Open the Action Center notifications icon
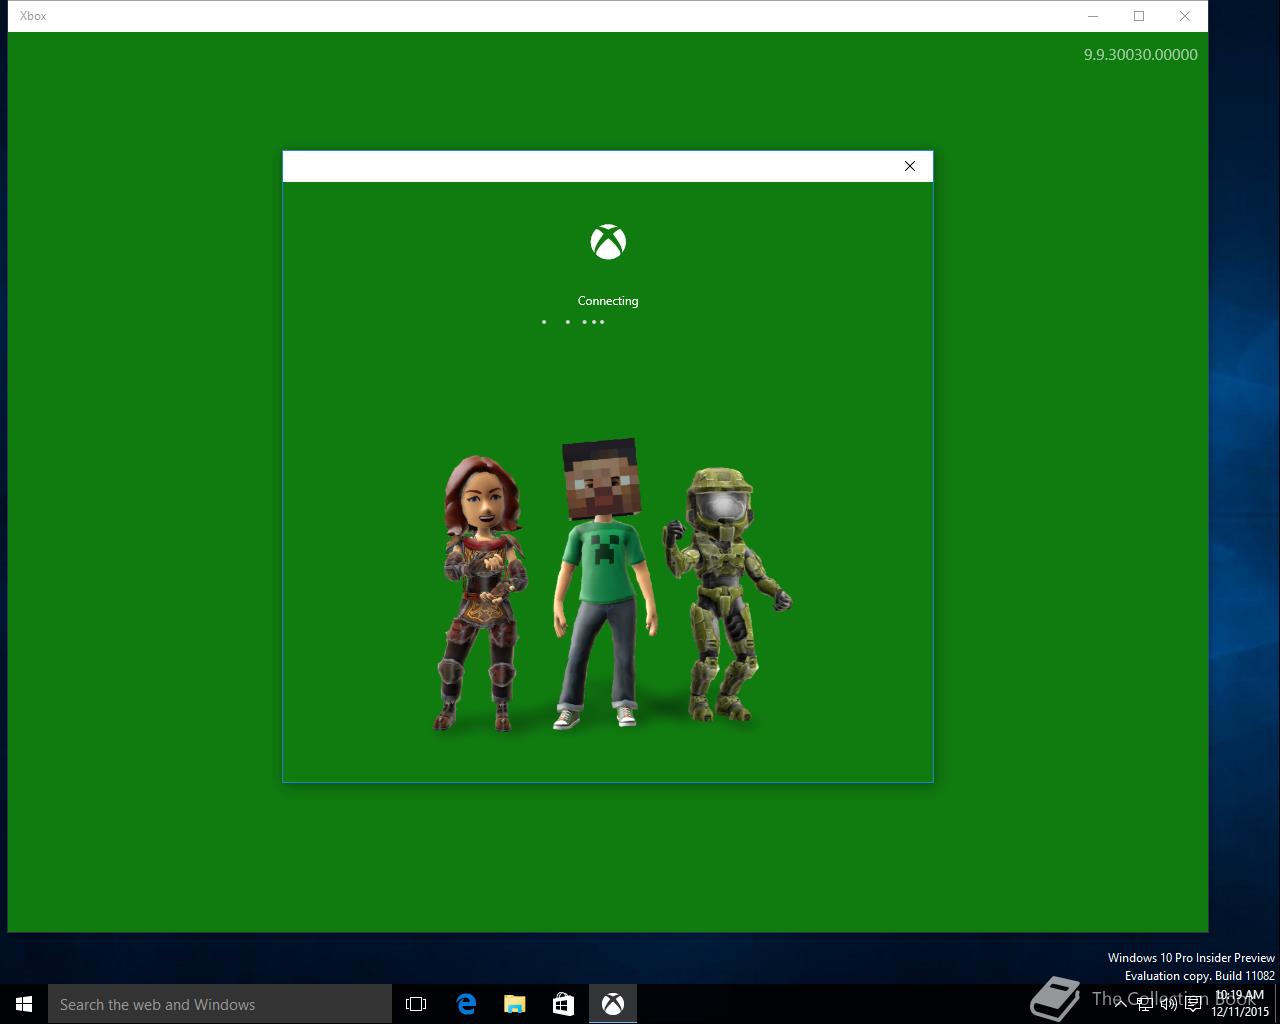This screenshot has width=1280, height=1024. coord(1193,1004)
